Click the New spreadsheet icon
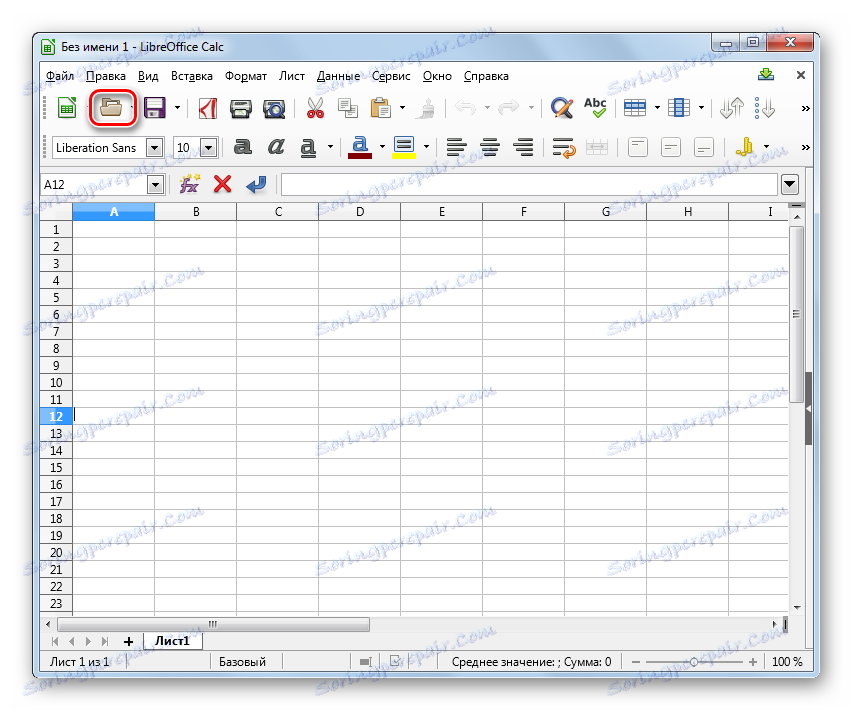Screen dimensions: 853x711 67,108
